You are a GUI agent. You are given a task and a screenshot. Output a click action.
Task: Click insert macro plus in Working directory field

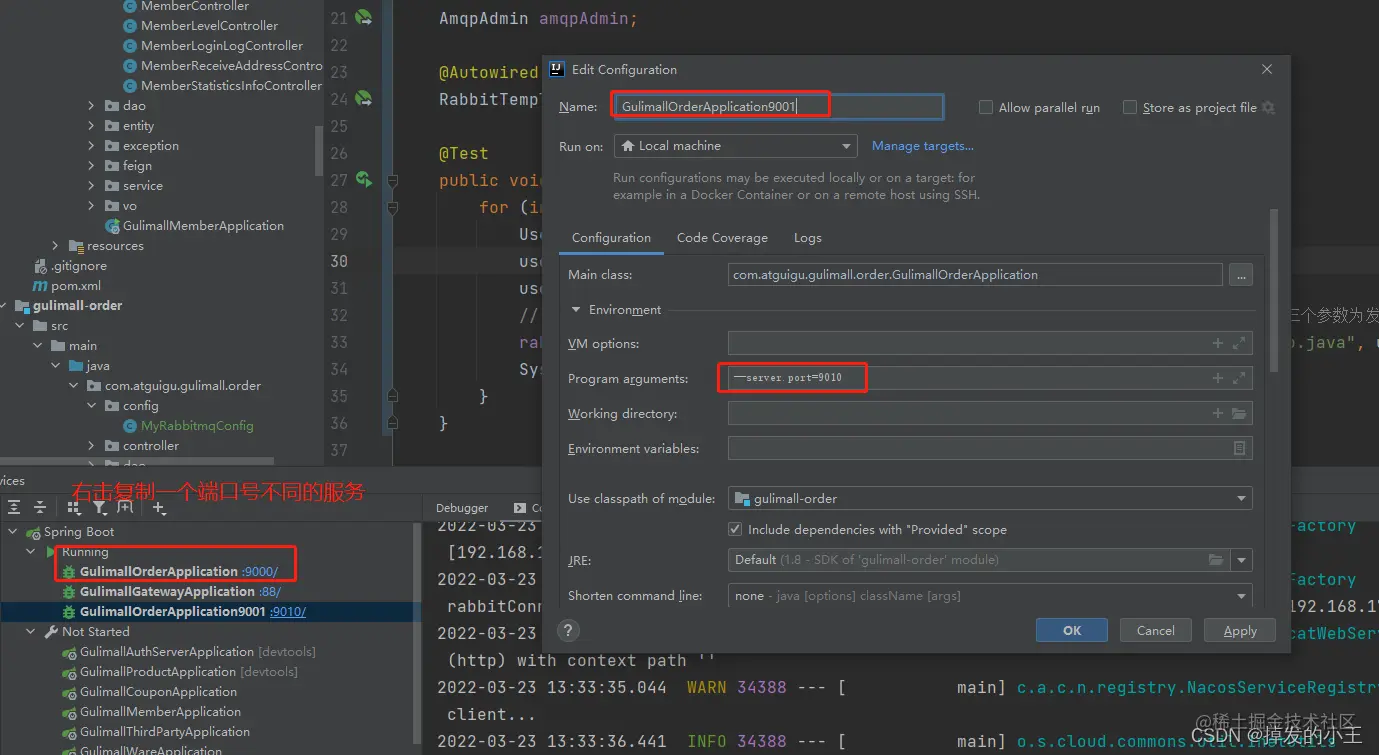click(x=1218, y=413)
